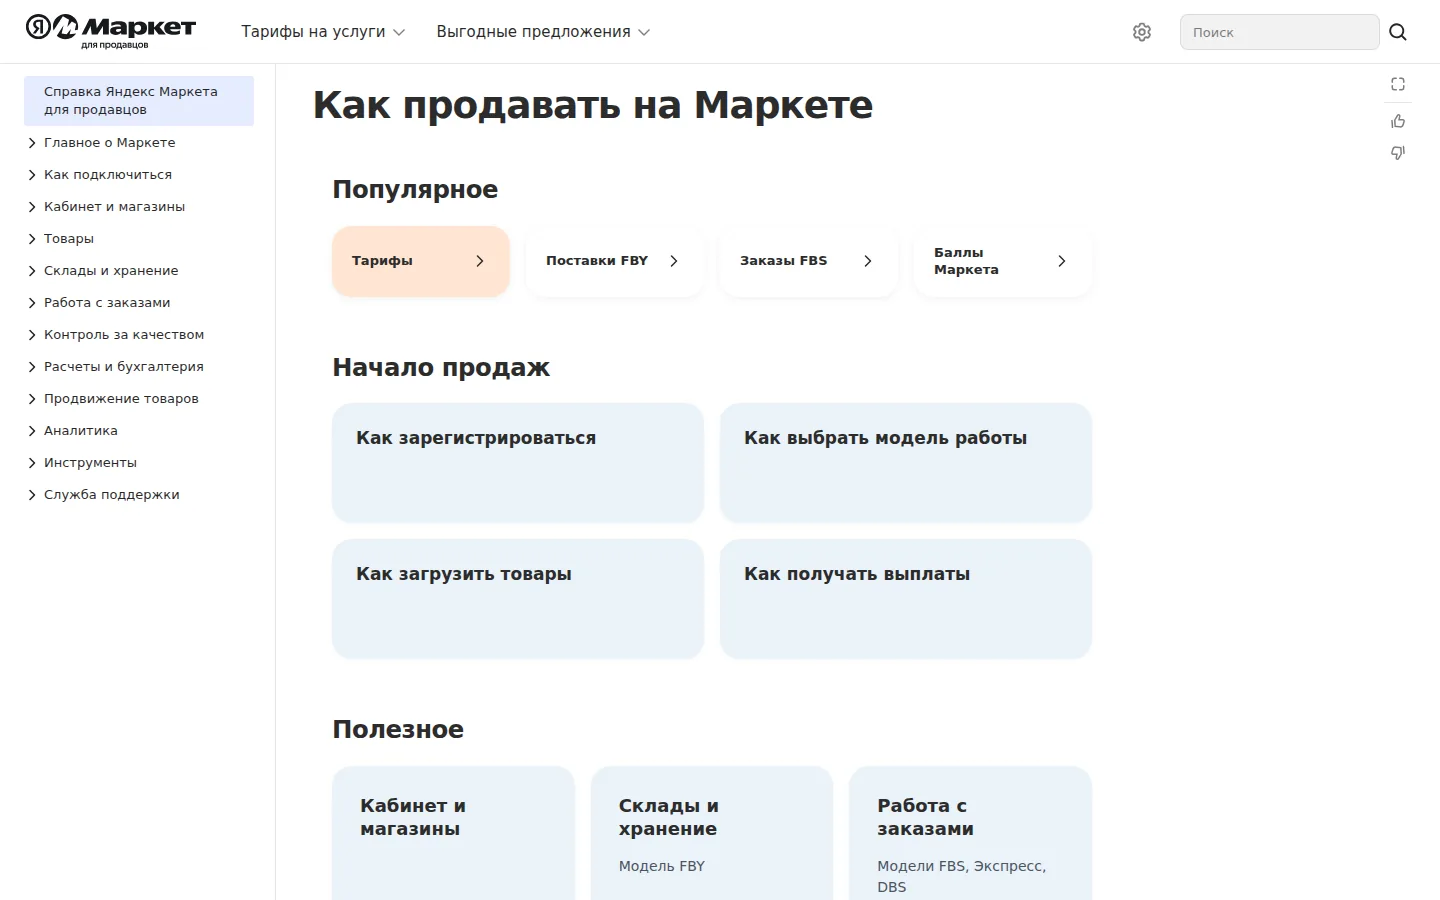The width and height of the screenshot is (1440, 900).
Task: Expand the Работа с заказами sidebar chevron
Action: tap(32, 303)
